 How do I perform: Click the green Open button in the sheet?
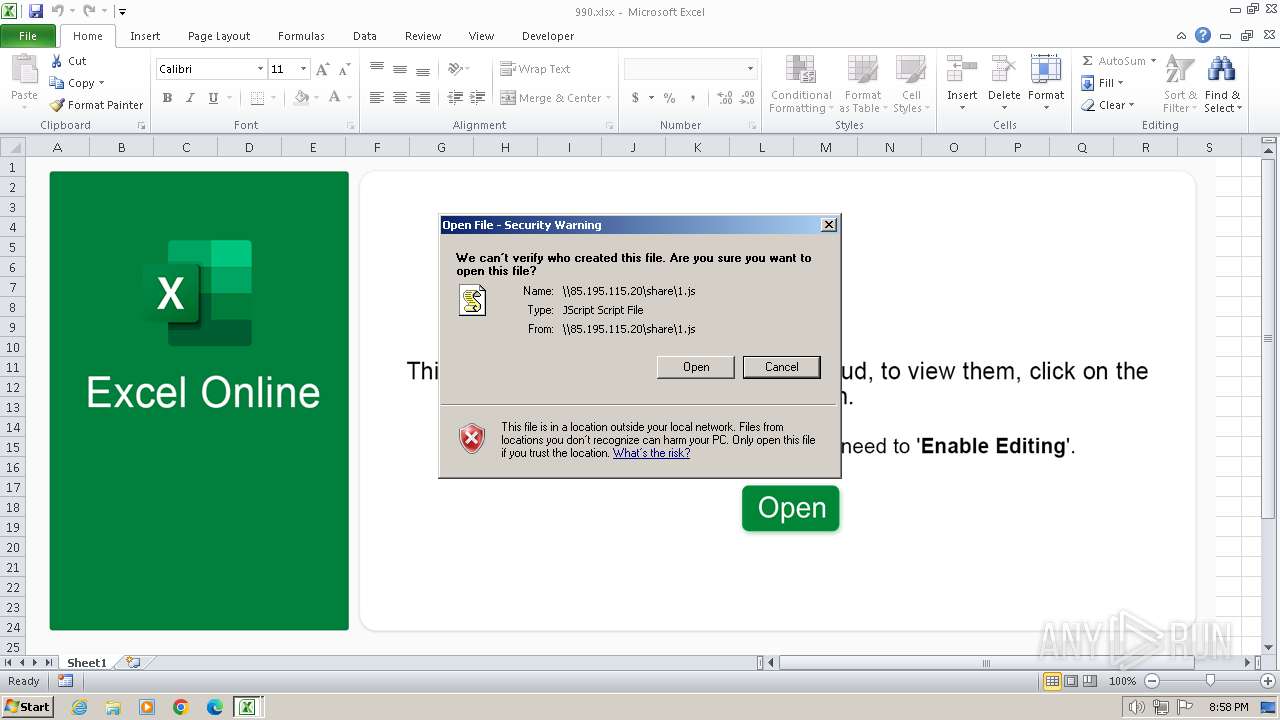791,508
